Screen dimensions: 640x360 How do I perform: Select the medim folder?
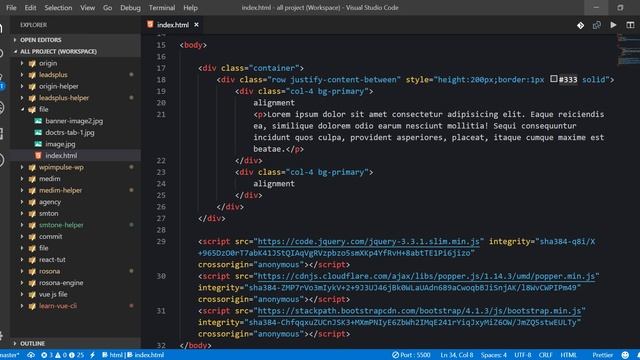(49, 179)
